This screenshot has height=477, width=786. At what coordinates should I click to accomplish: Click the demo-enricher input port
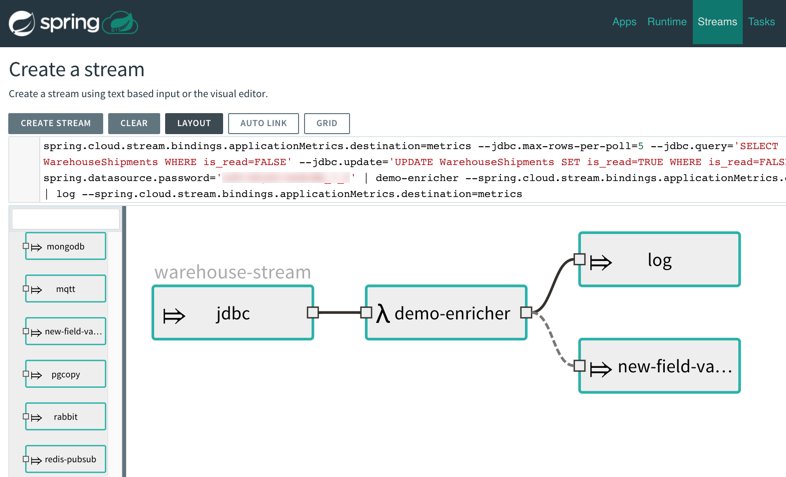(366, 313)
